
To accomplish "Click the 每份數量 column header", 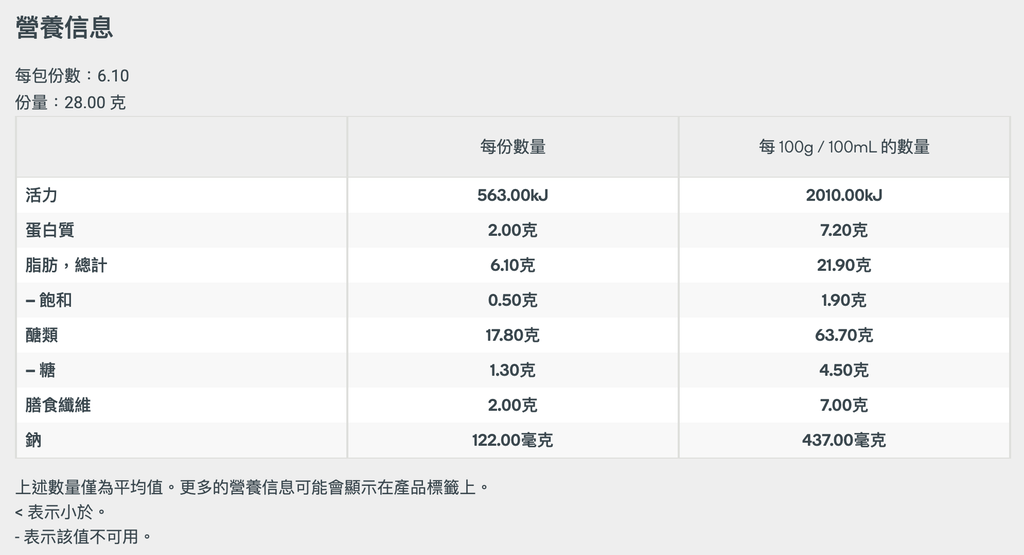I will [513, 147].
